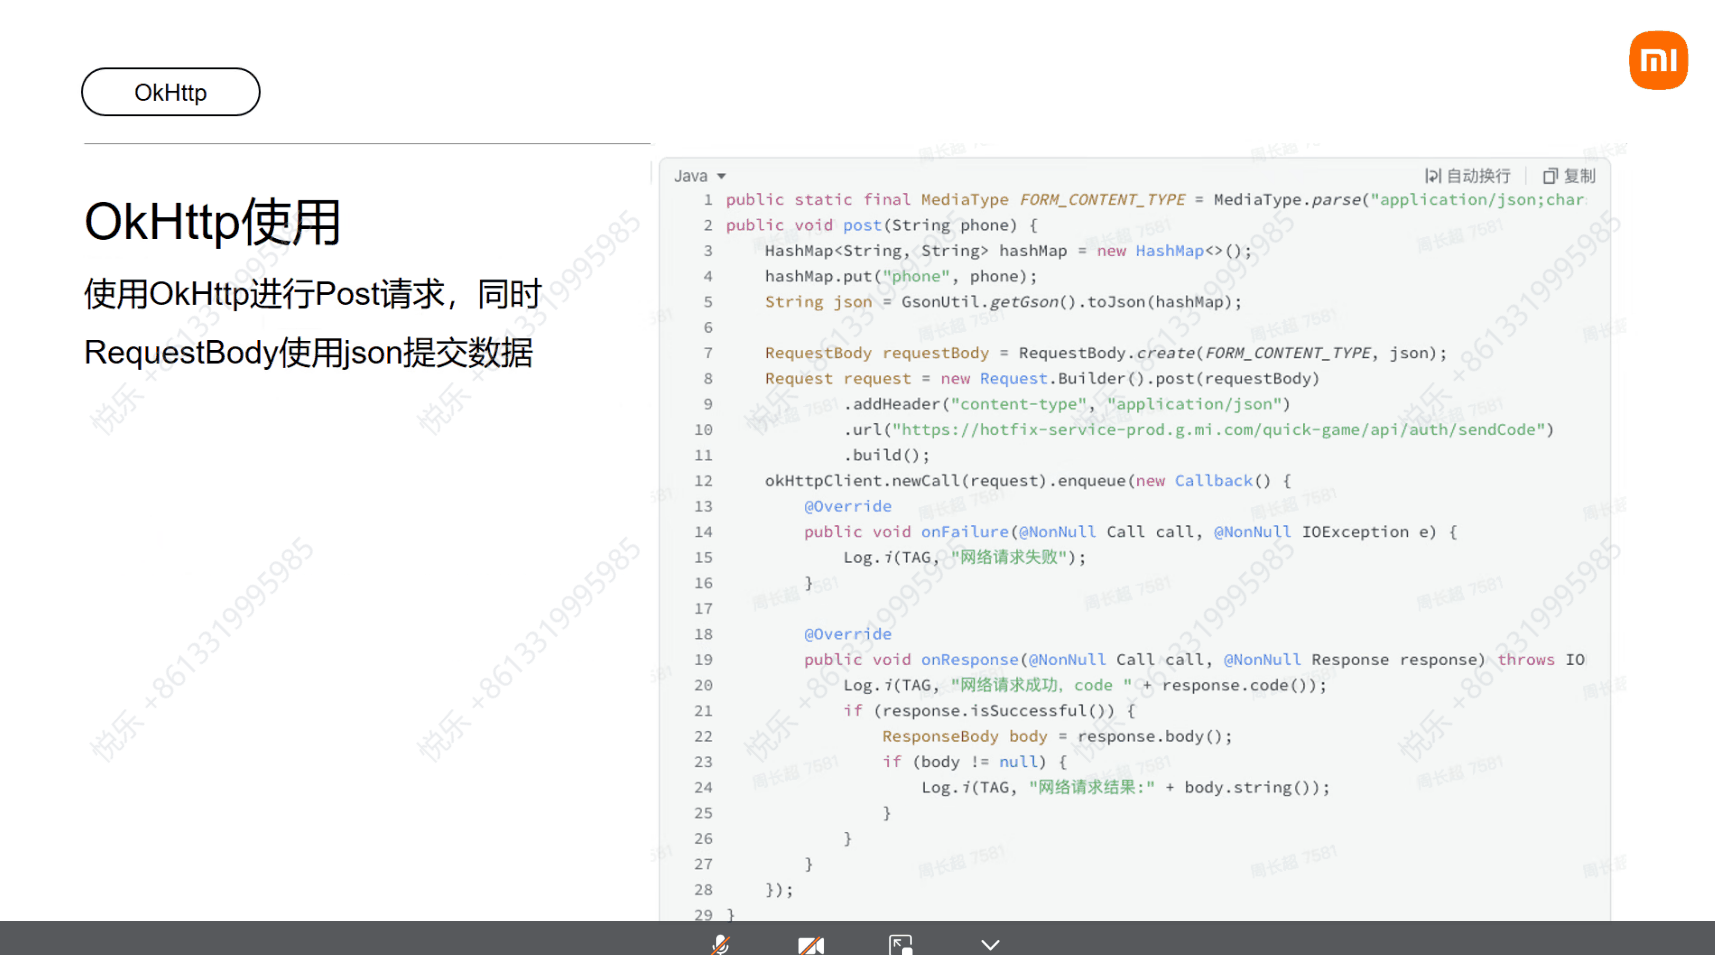The image size is (1715, 955).
Task: Click the text 使用OkHttp进行Post请求，同时
Action: click(312, 294)
